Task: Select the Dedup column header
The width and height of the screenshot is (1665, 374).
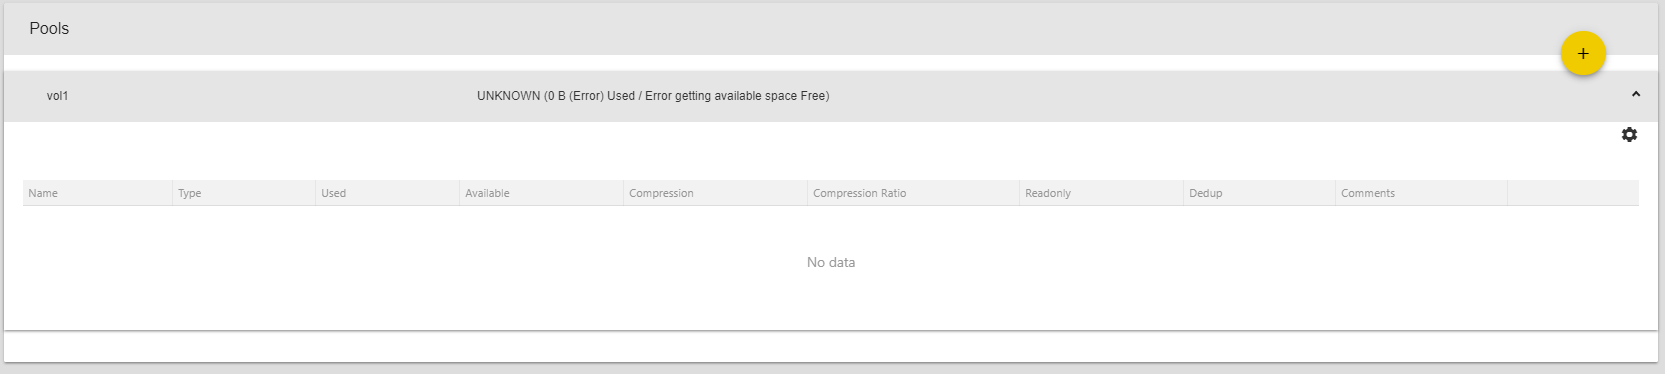Action: pyautogui.click(x=1206, y=193)
